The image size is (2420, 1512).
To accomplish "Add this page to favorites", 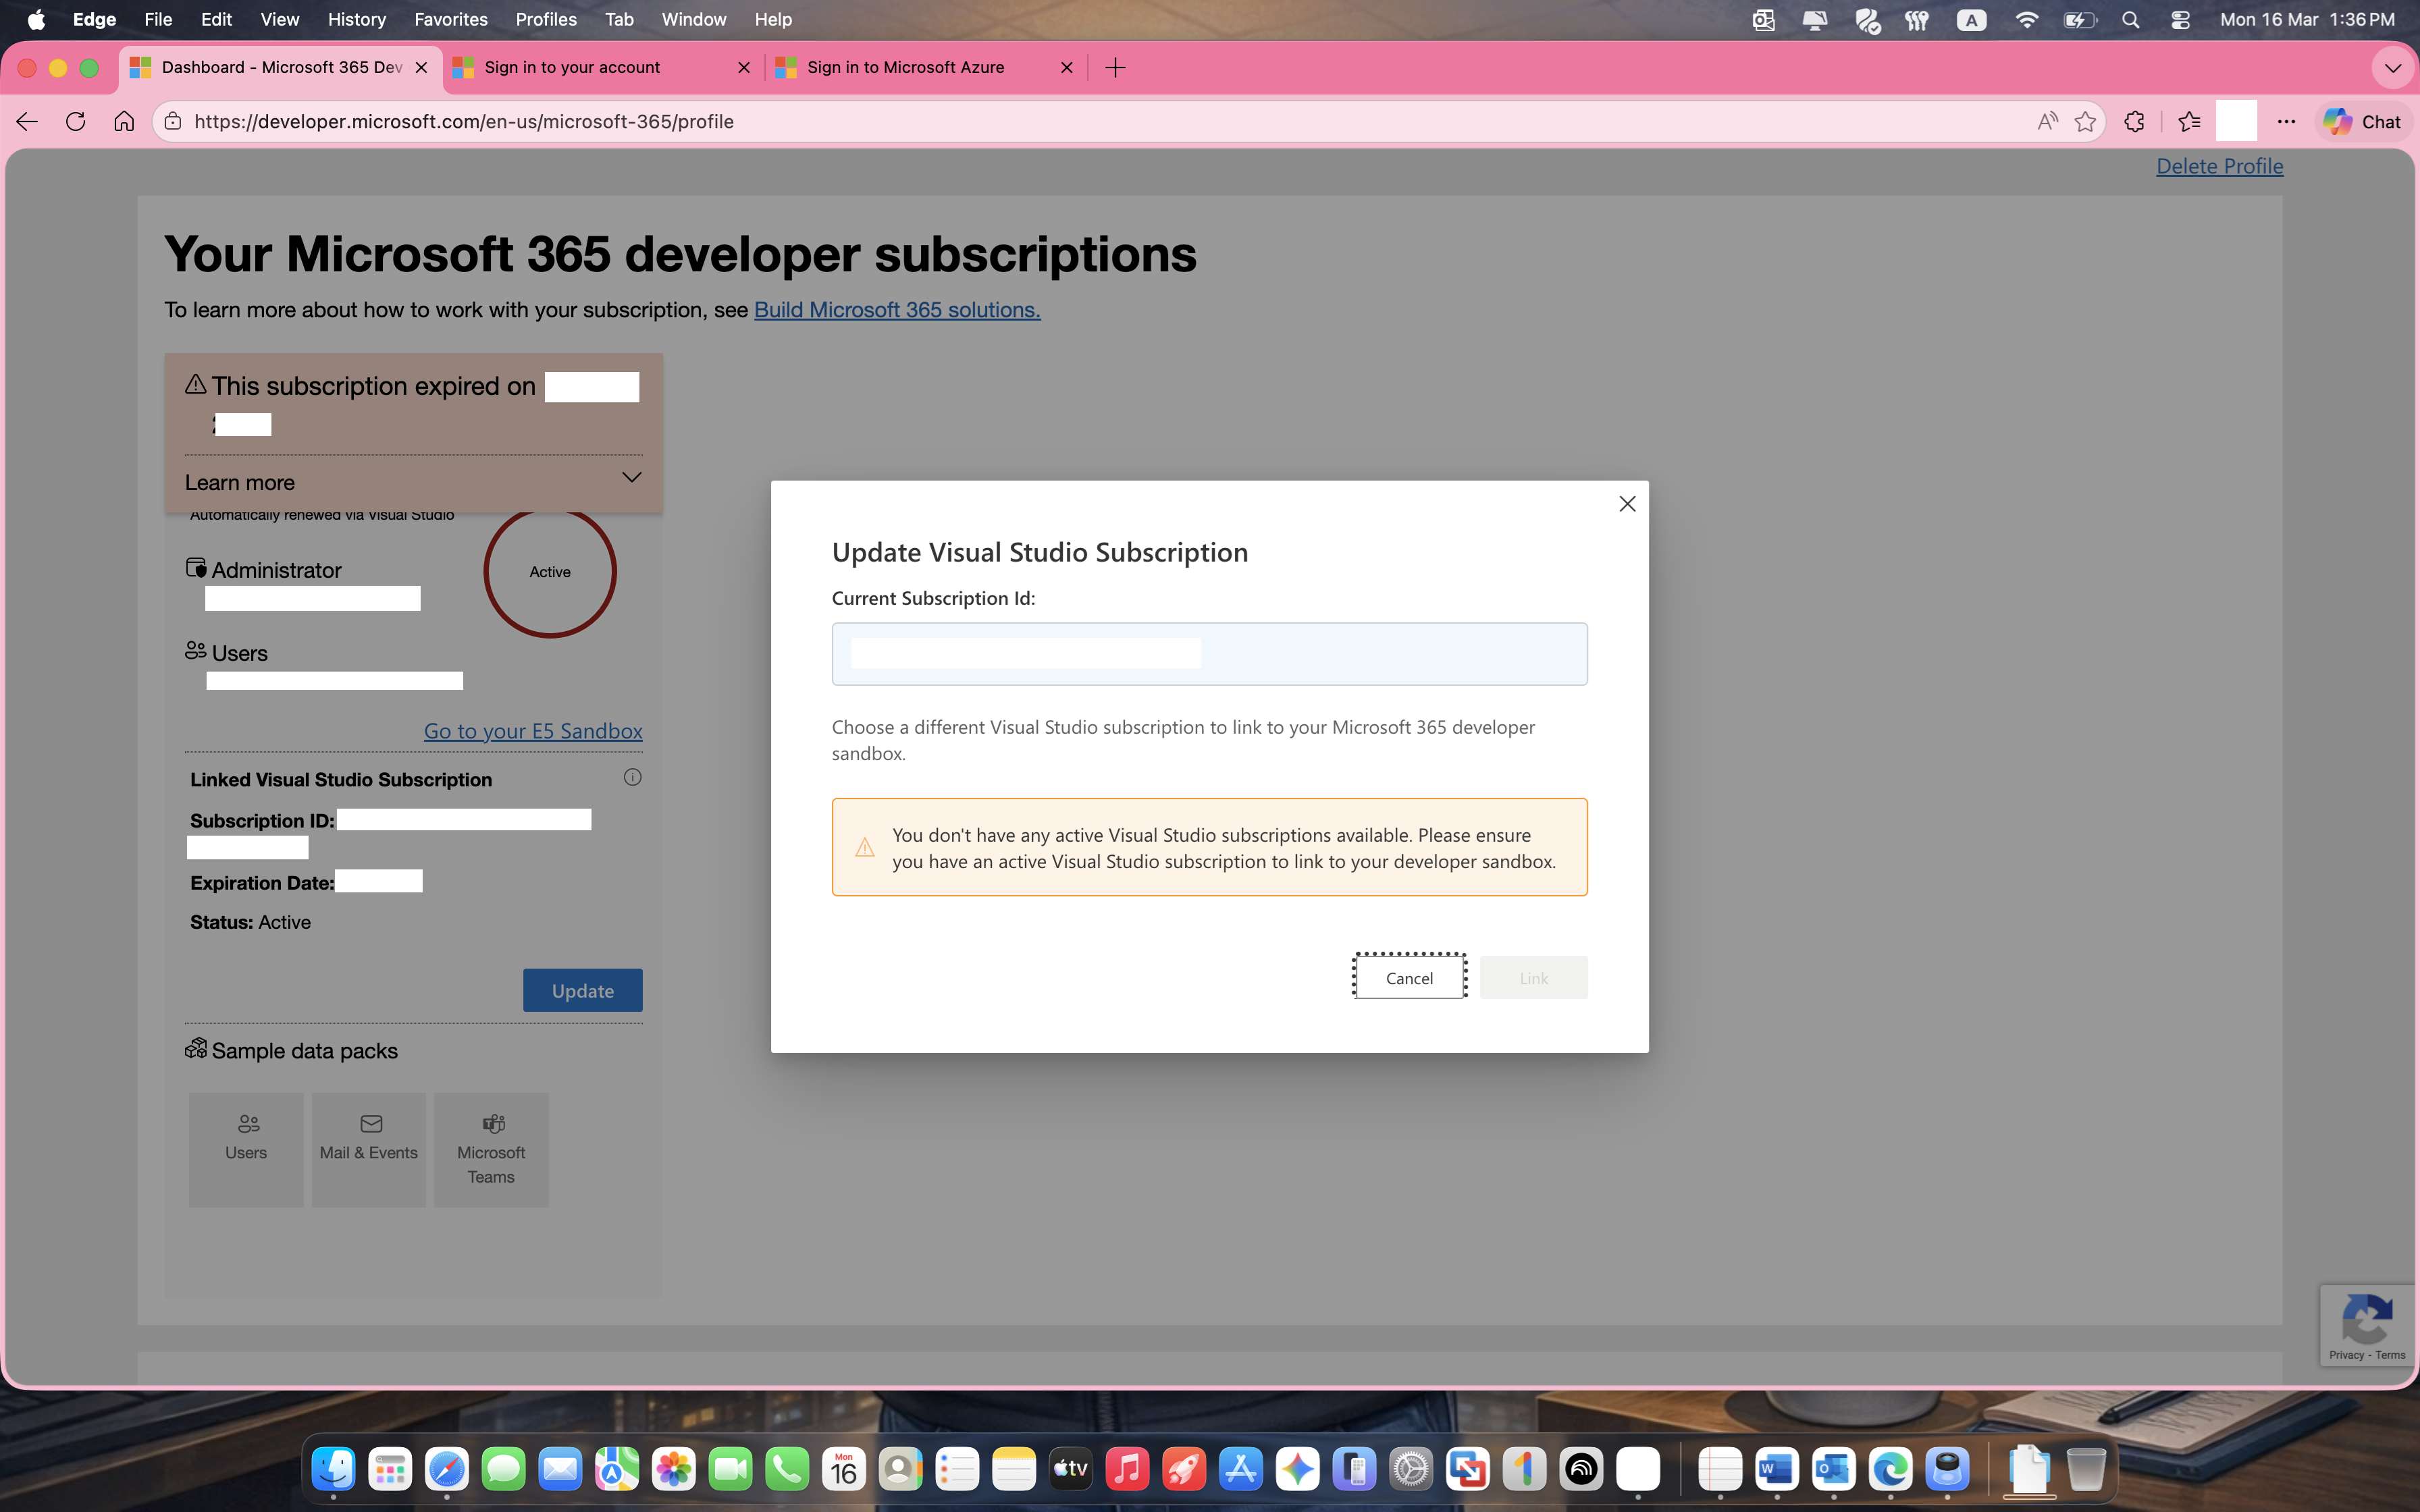I will [2085, 122].
